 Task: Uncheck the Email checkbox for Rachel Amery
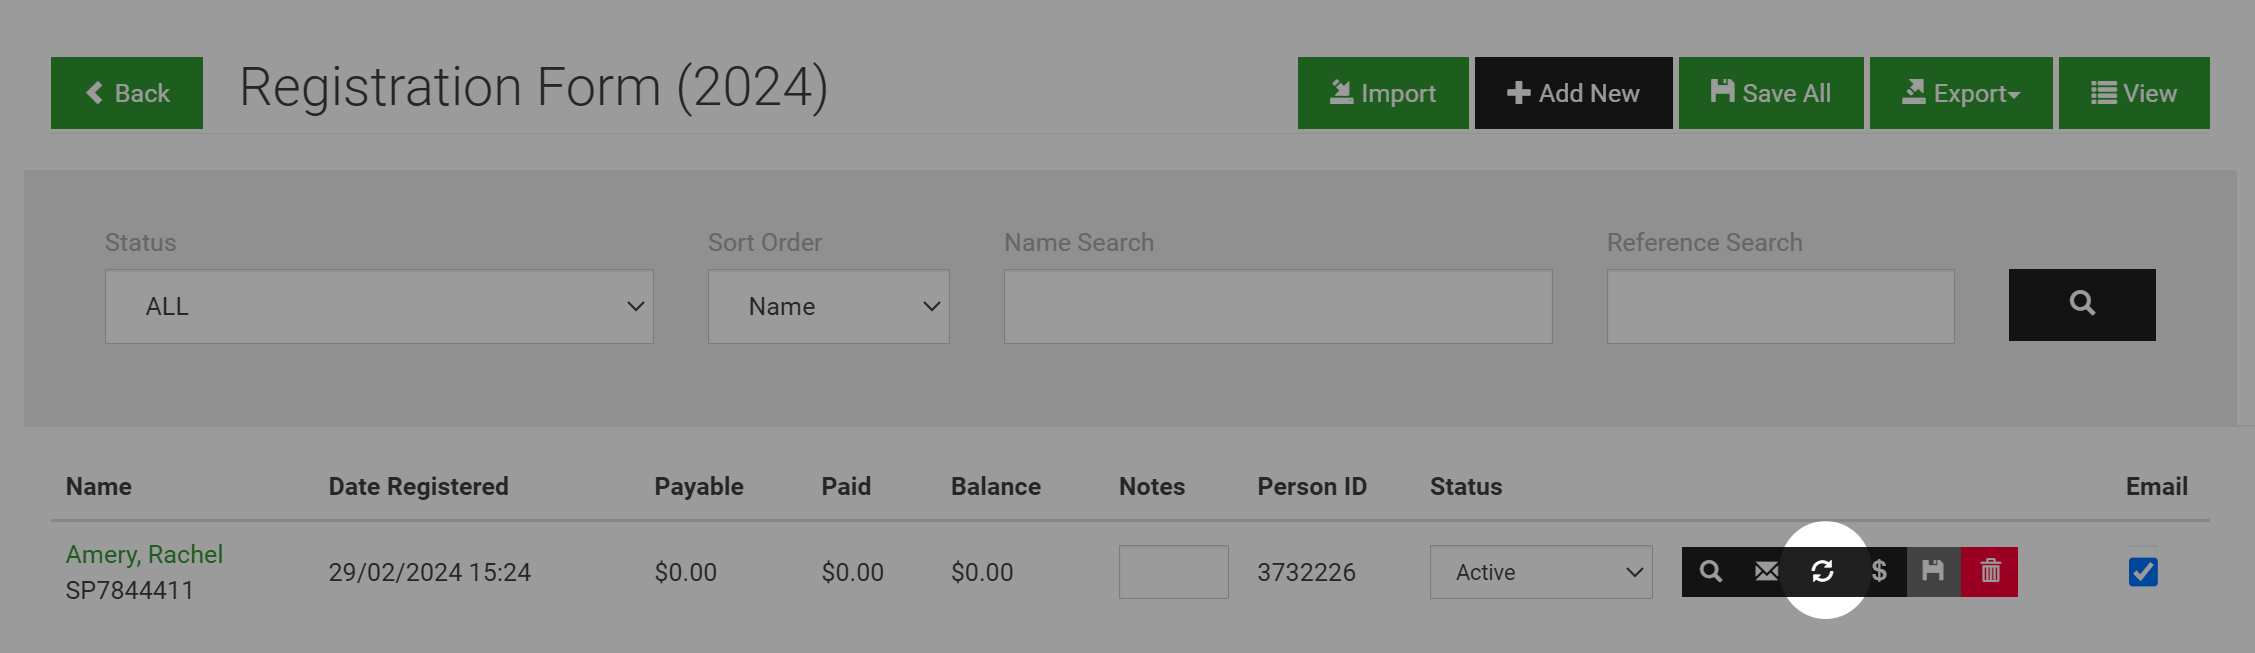pyautogui.click(x=2143, y=572)
